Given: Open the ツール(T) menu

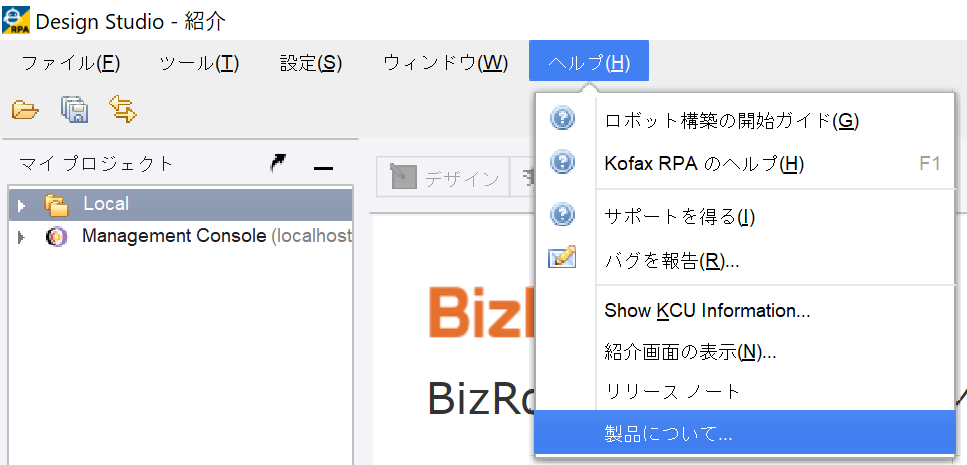Looking at the screenshot, I should tap(199, 63).
